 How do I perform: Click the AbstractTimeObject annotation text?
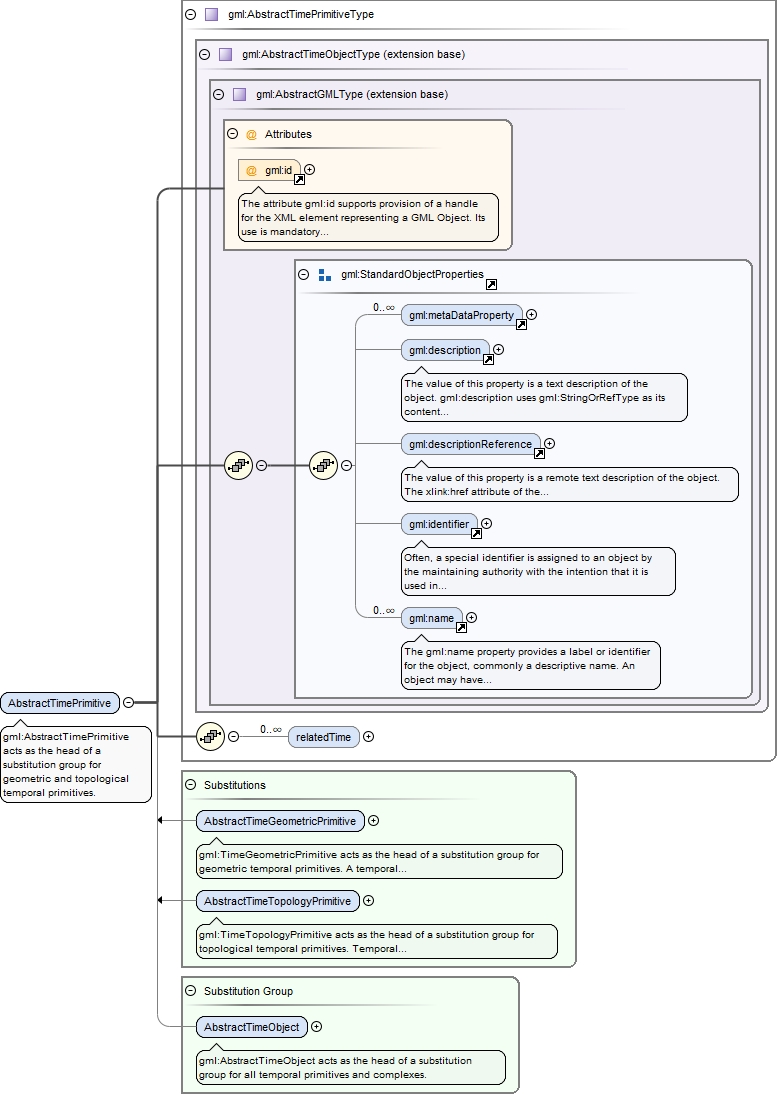point(350,1067)
